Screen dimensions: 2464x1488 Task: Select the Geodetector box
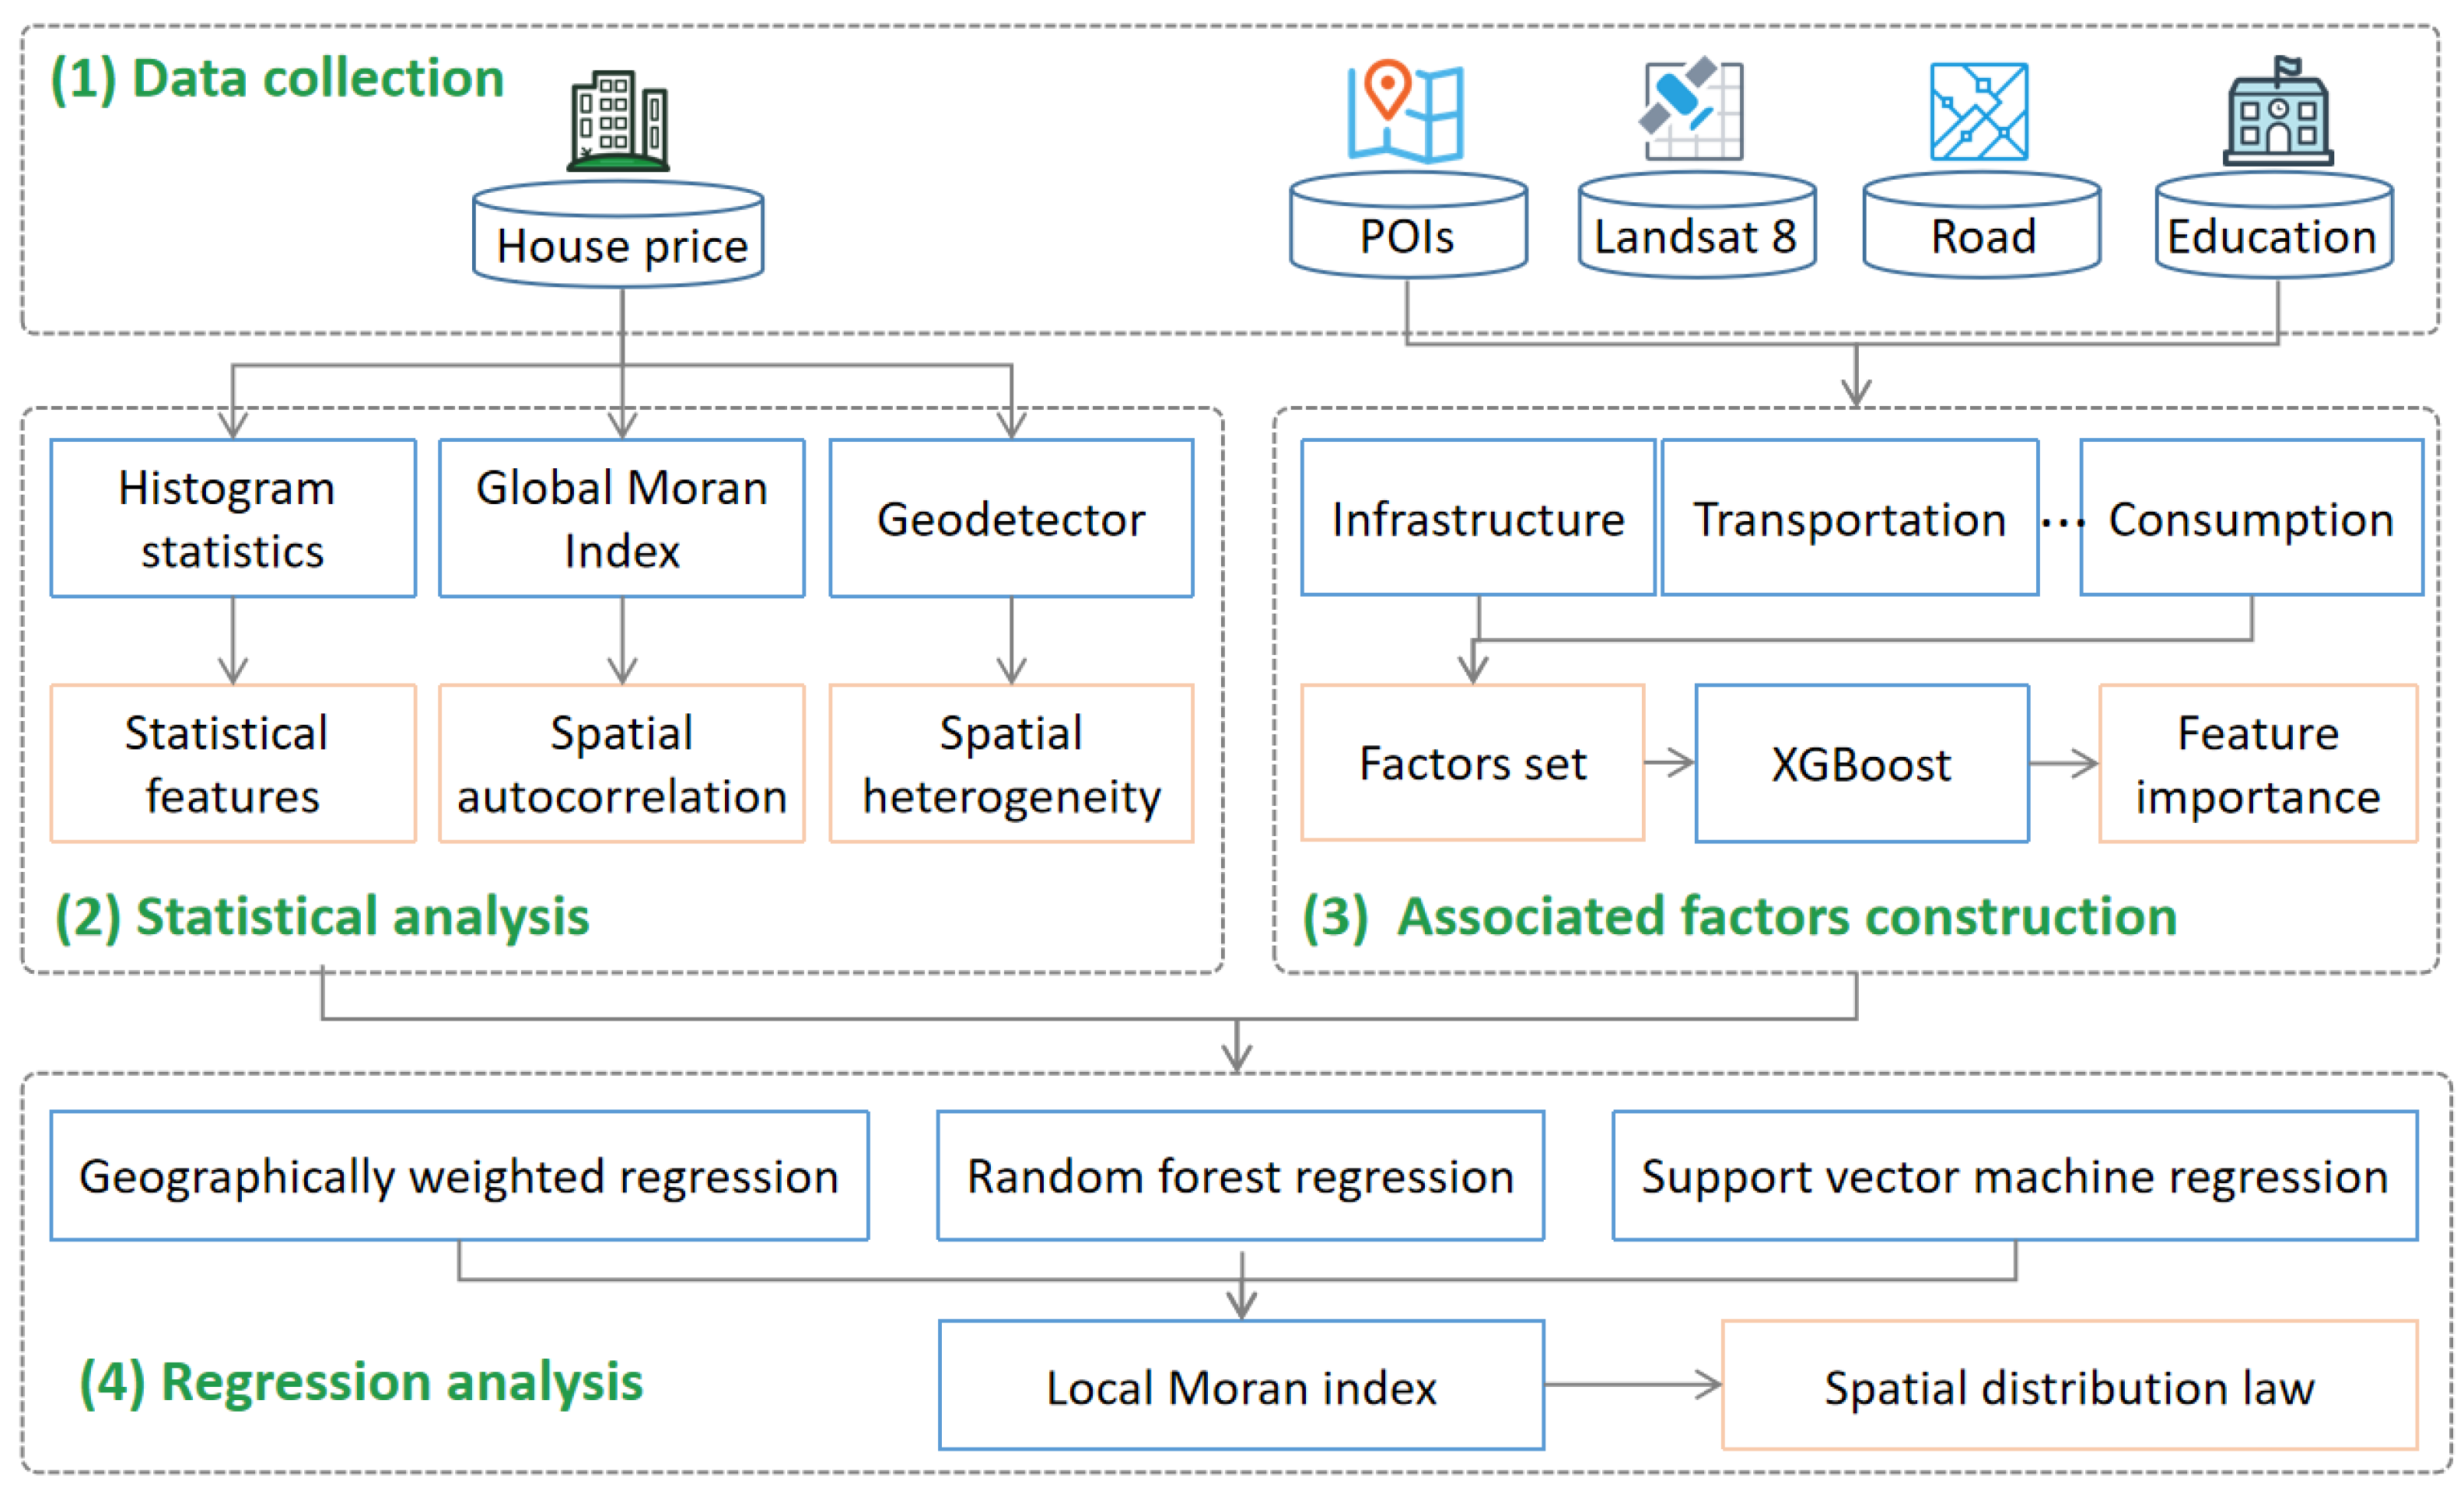(x=1011, y=518)
